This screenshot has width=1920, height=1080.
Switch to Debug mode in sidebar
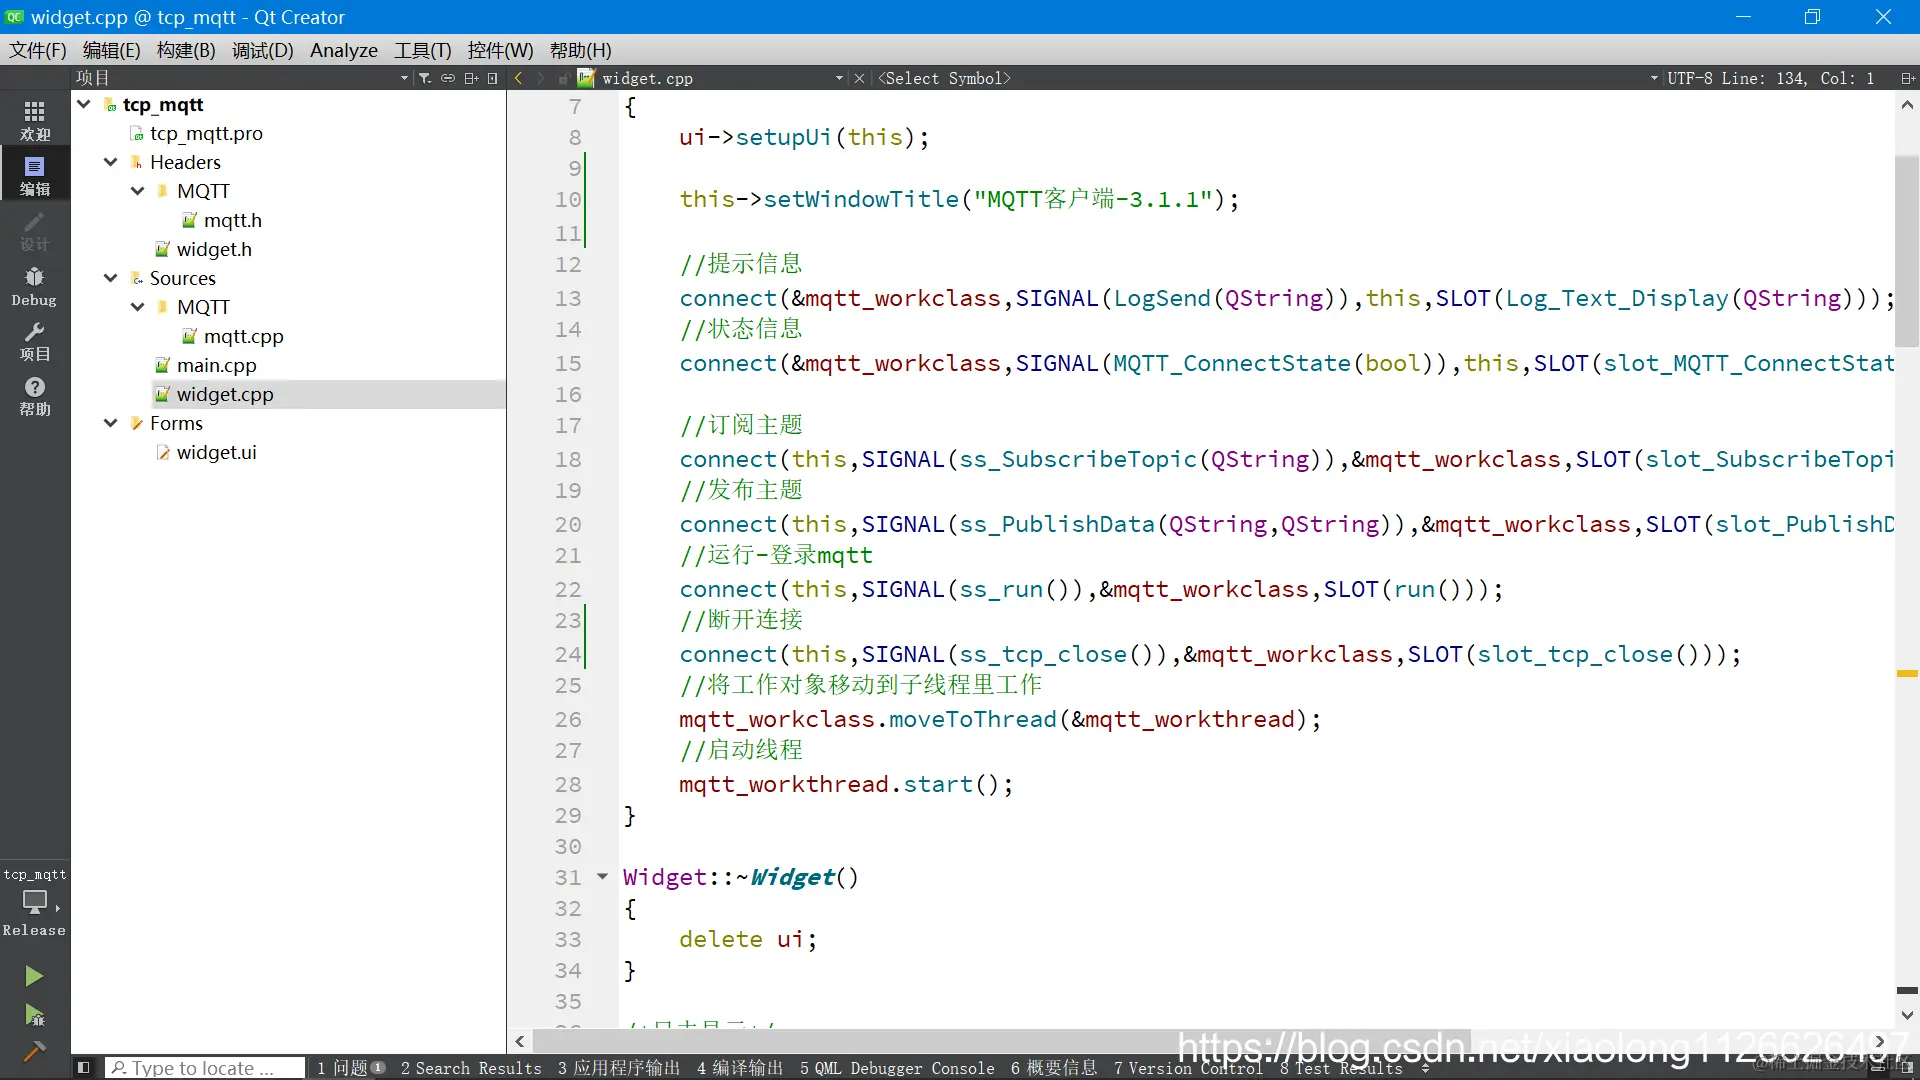(x=34, y=286)
